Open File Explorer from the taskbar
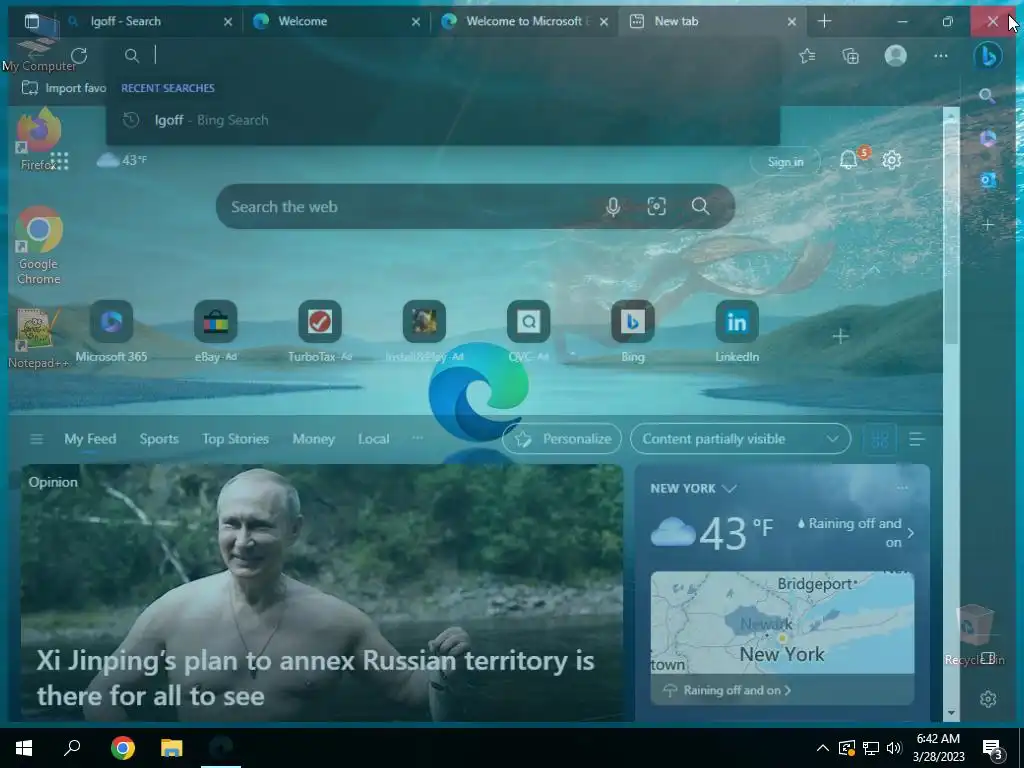 coord(172,748)
